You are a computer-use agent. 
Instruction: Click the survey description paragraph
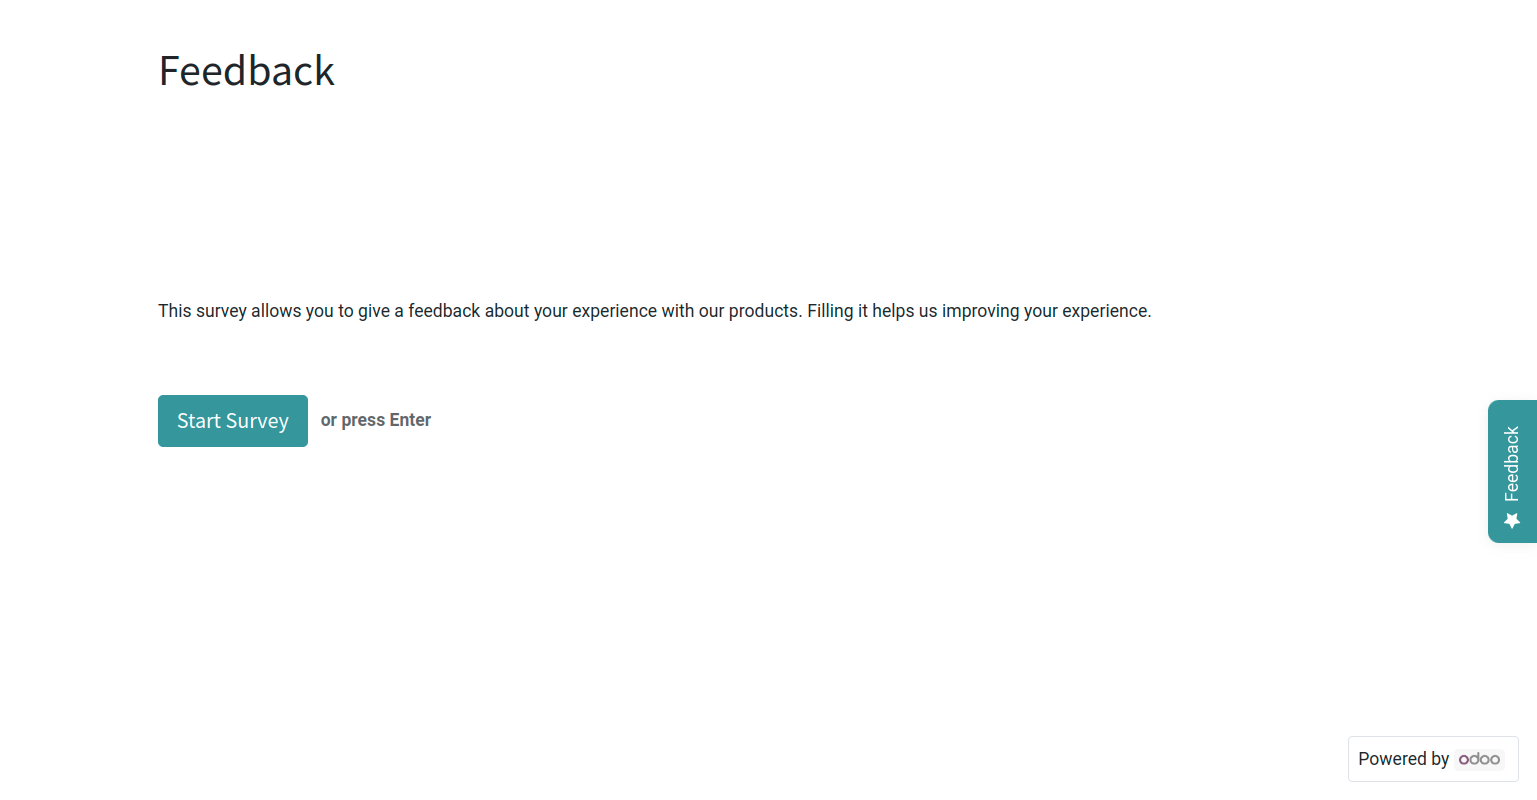[x=655, y=311]
